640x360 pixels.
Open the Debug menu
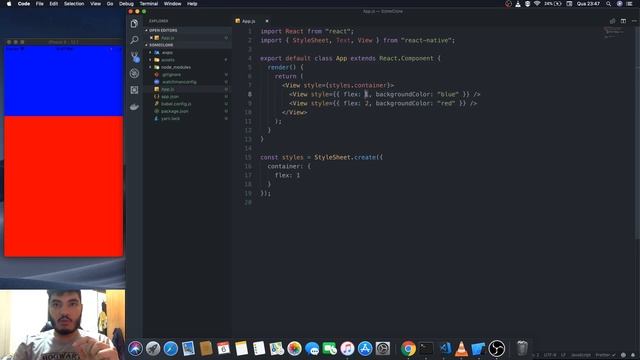pyautogui.click(x=126, y=4)
